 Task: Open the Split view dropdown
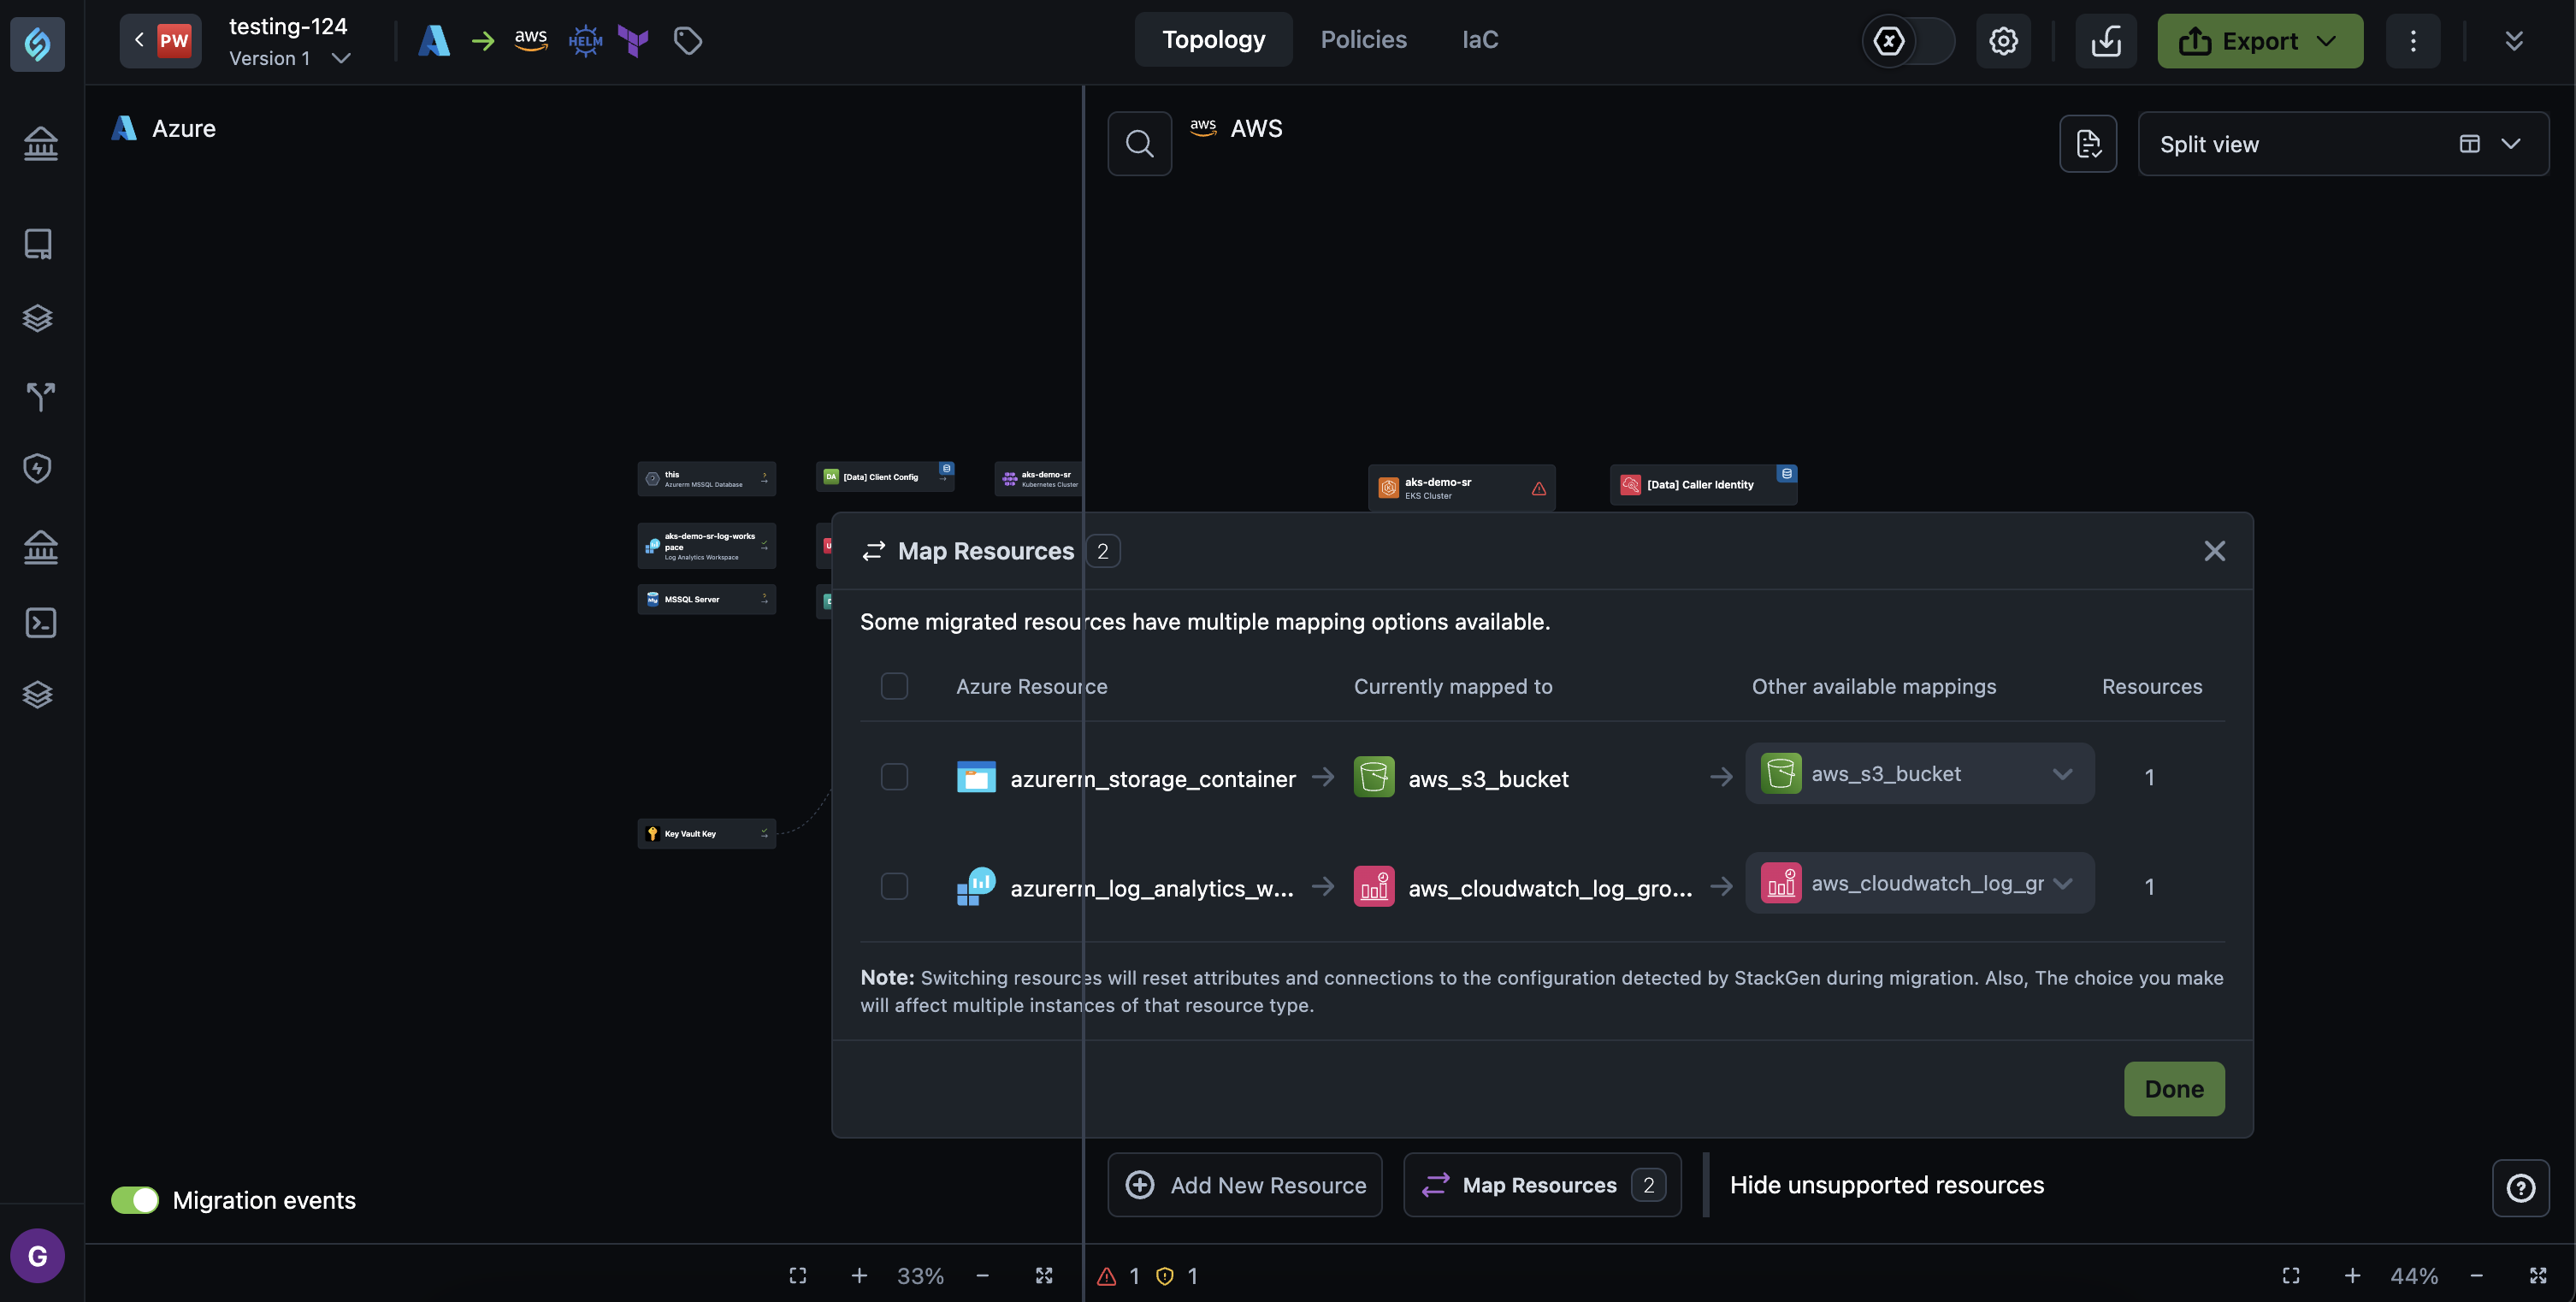point(2343,144)
